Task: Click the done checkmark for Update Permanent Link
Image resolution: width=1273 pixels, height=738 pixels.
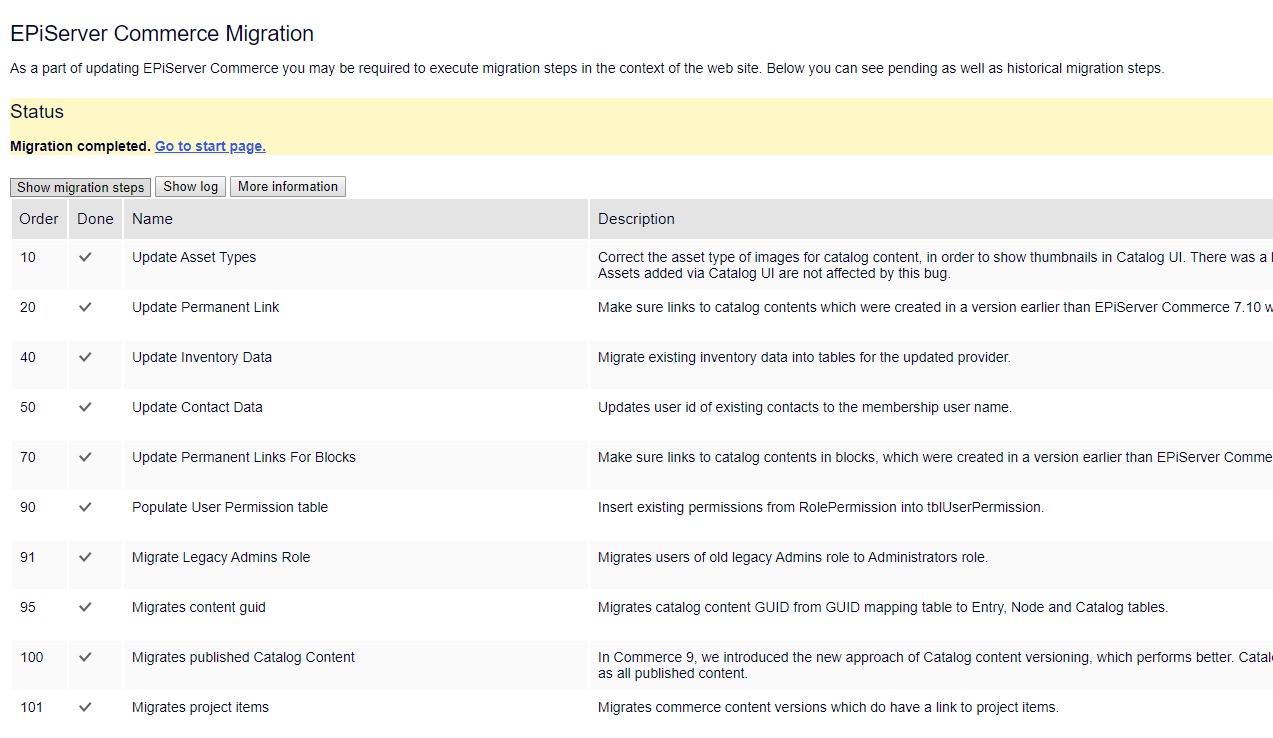Action: click(85, 307)
